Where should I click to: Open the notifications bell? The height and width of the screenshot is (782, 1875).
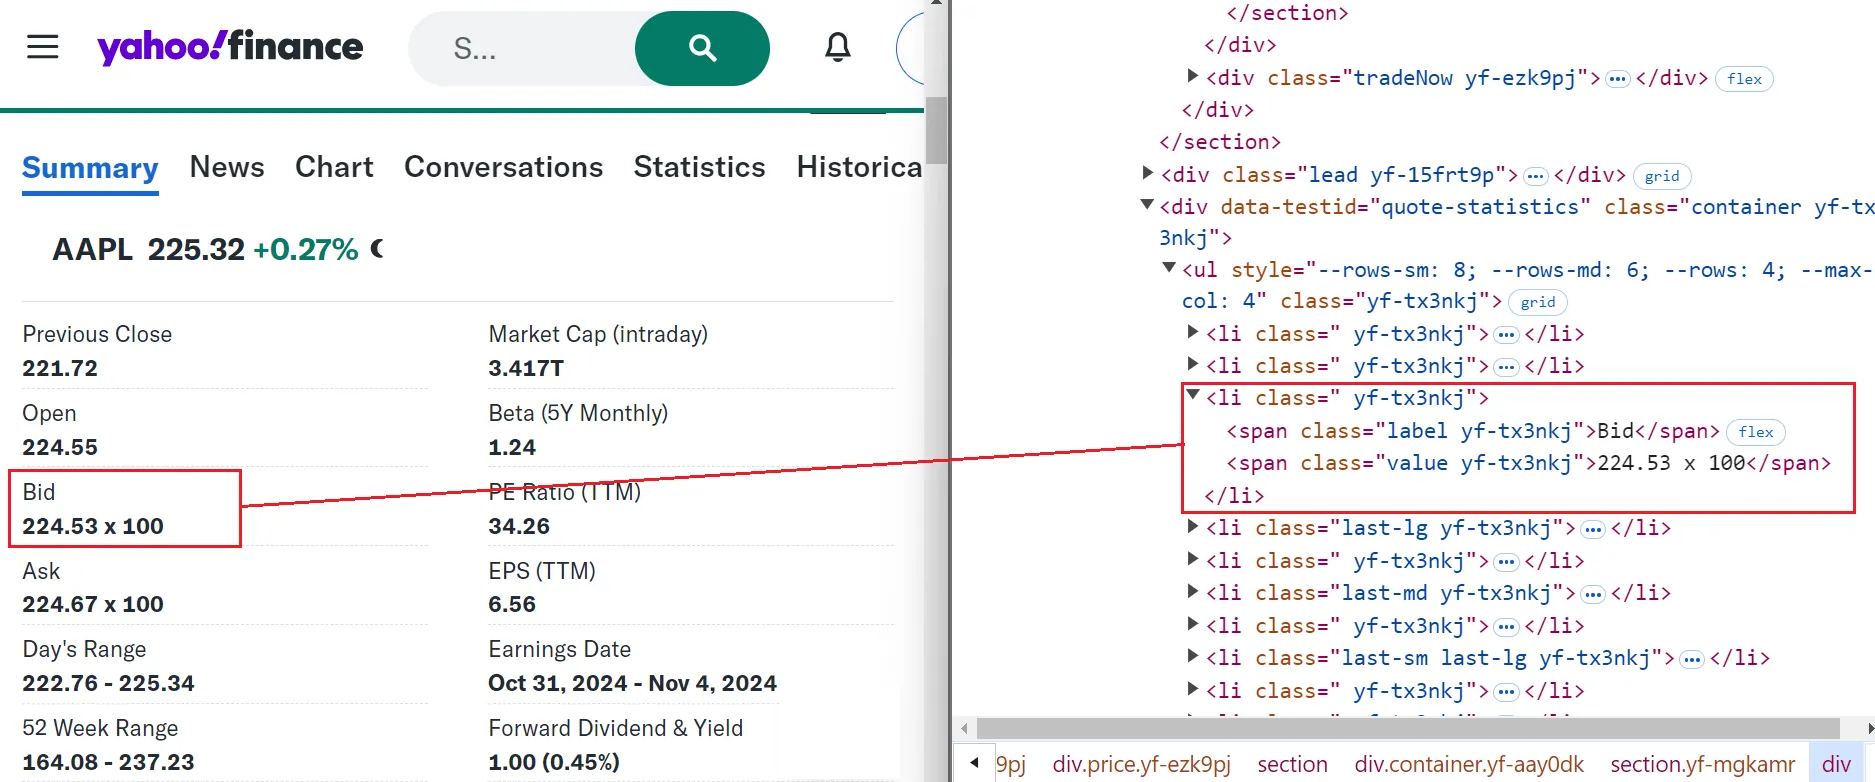tap(838, 47)
